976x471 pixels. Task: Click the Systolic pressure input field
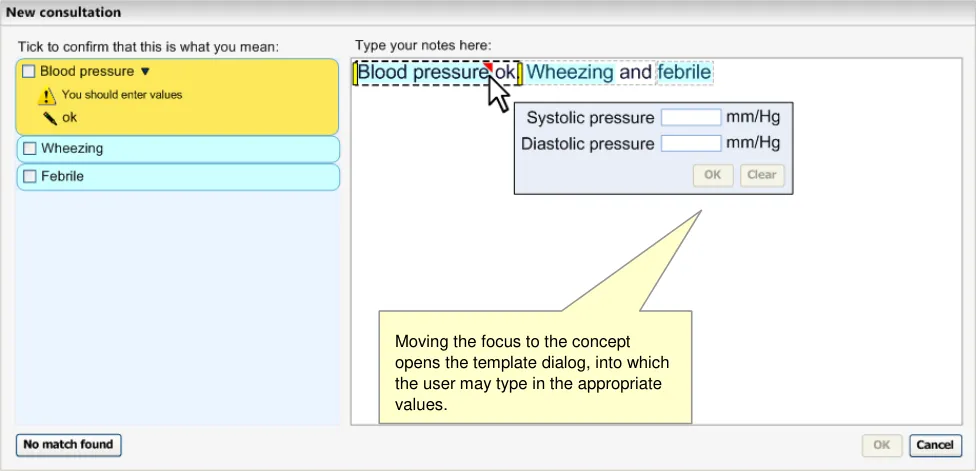pos(690,118)
